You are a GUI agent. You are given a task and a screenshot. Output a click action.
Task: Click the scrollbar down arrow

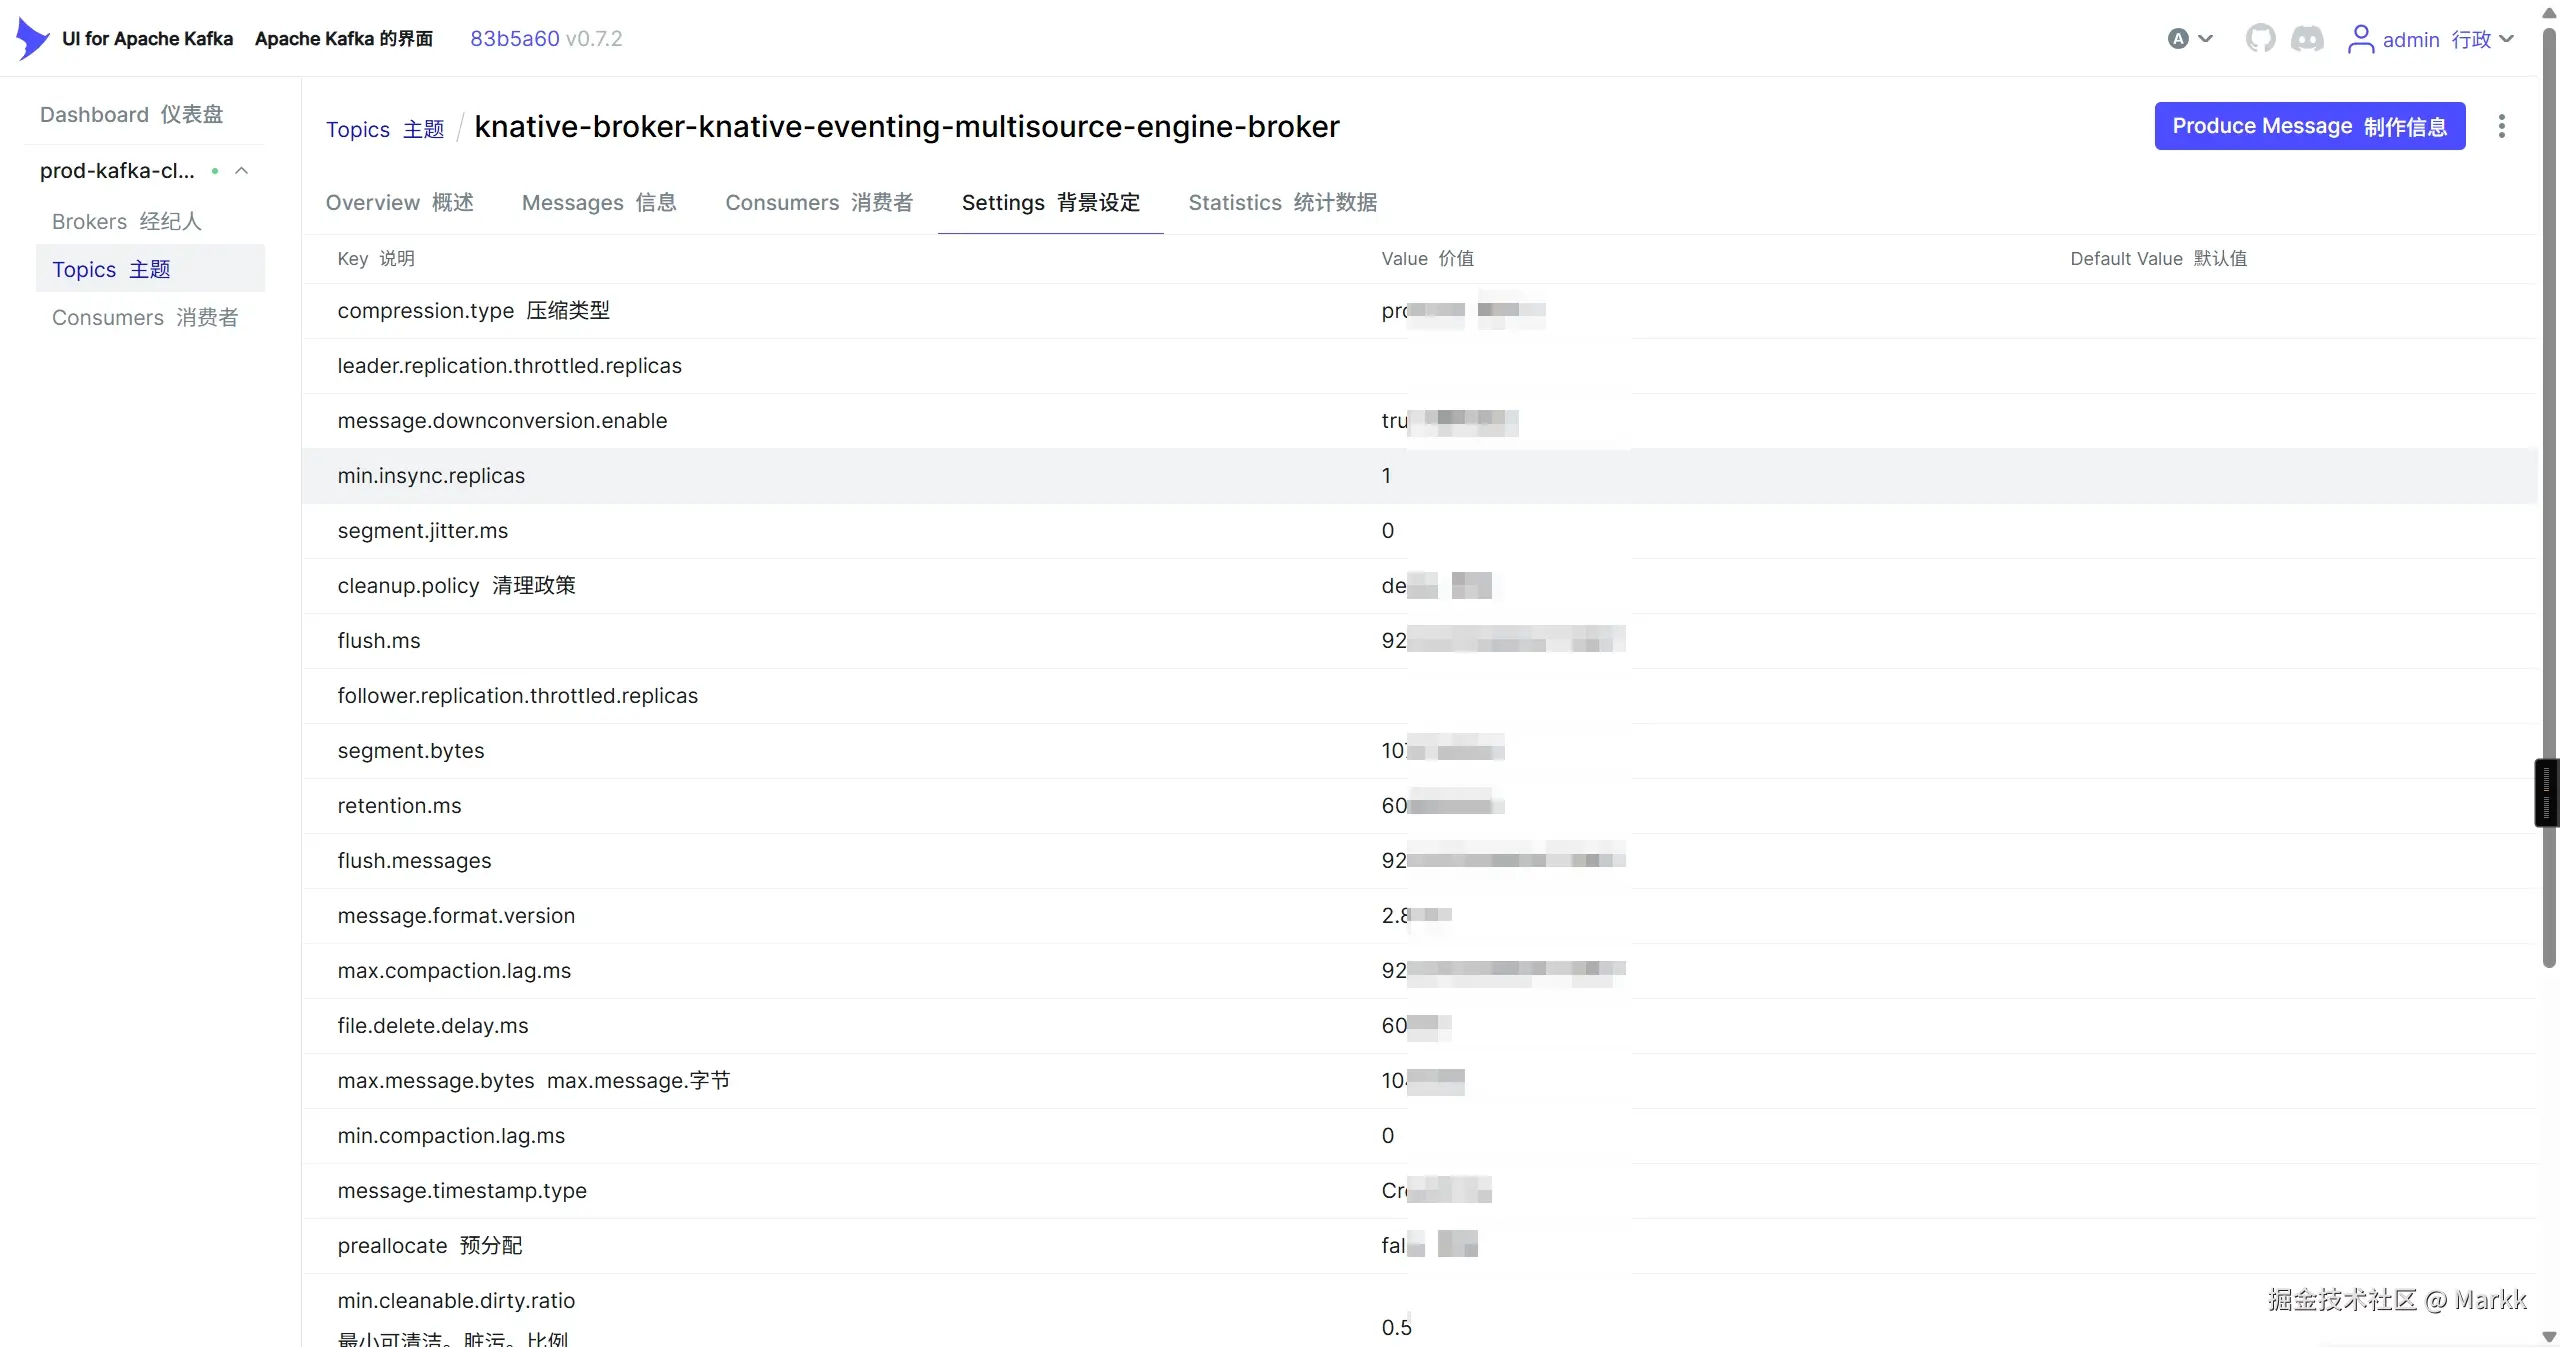tap(2549, 1337)
